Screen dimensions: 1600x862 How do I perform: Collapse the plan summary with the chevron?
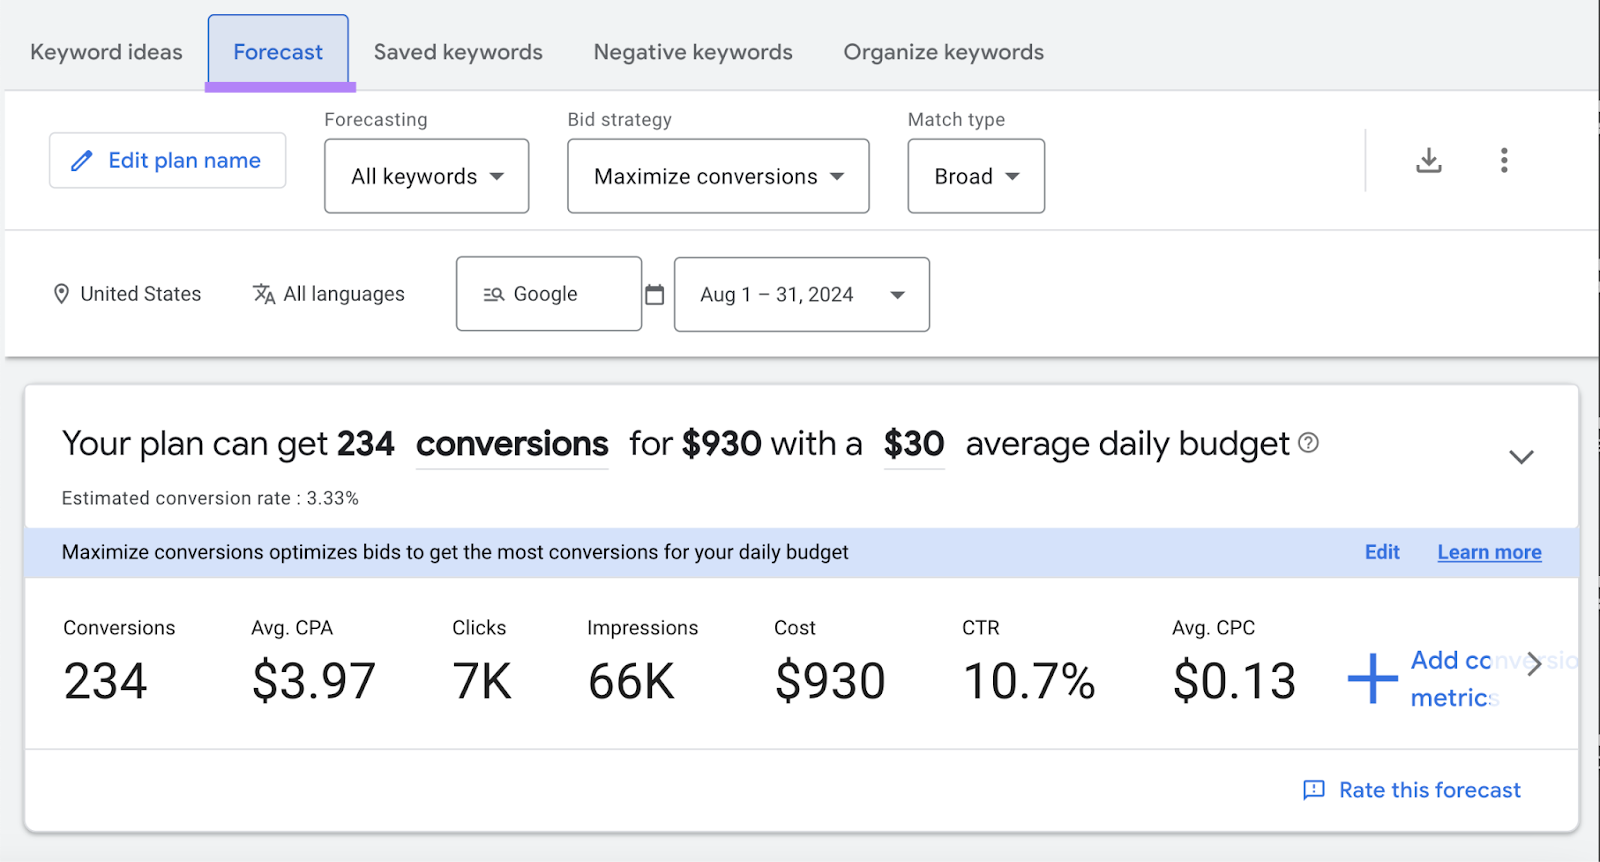(1521, 457)
